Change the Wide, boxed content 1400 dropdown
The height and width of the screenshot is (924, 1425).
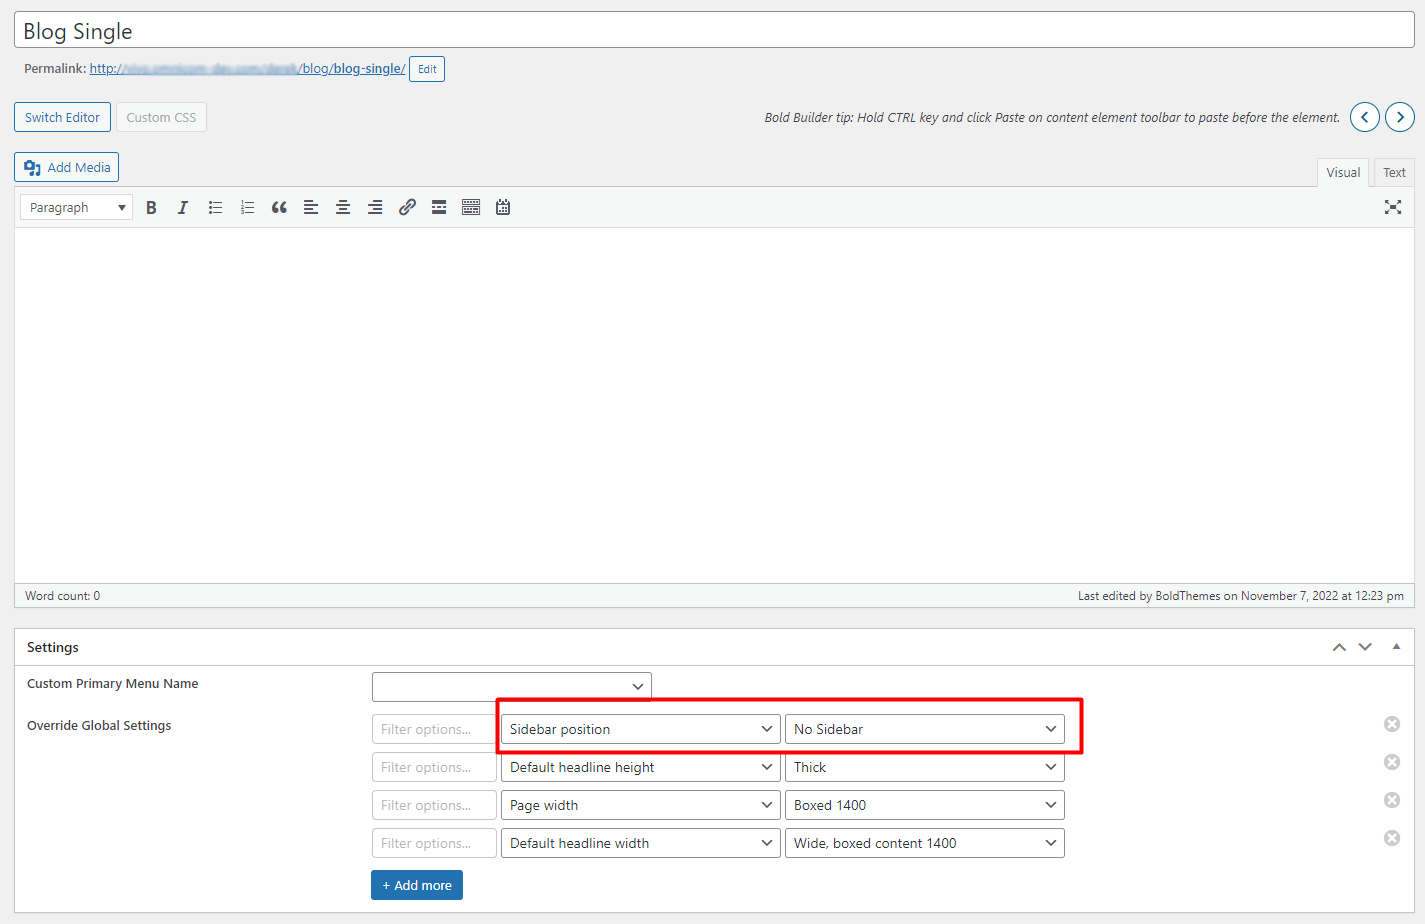point(925,843)
